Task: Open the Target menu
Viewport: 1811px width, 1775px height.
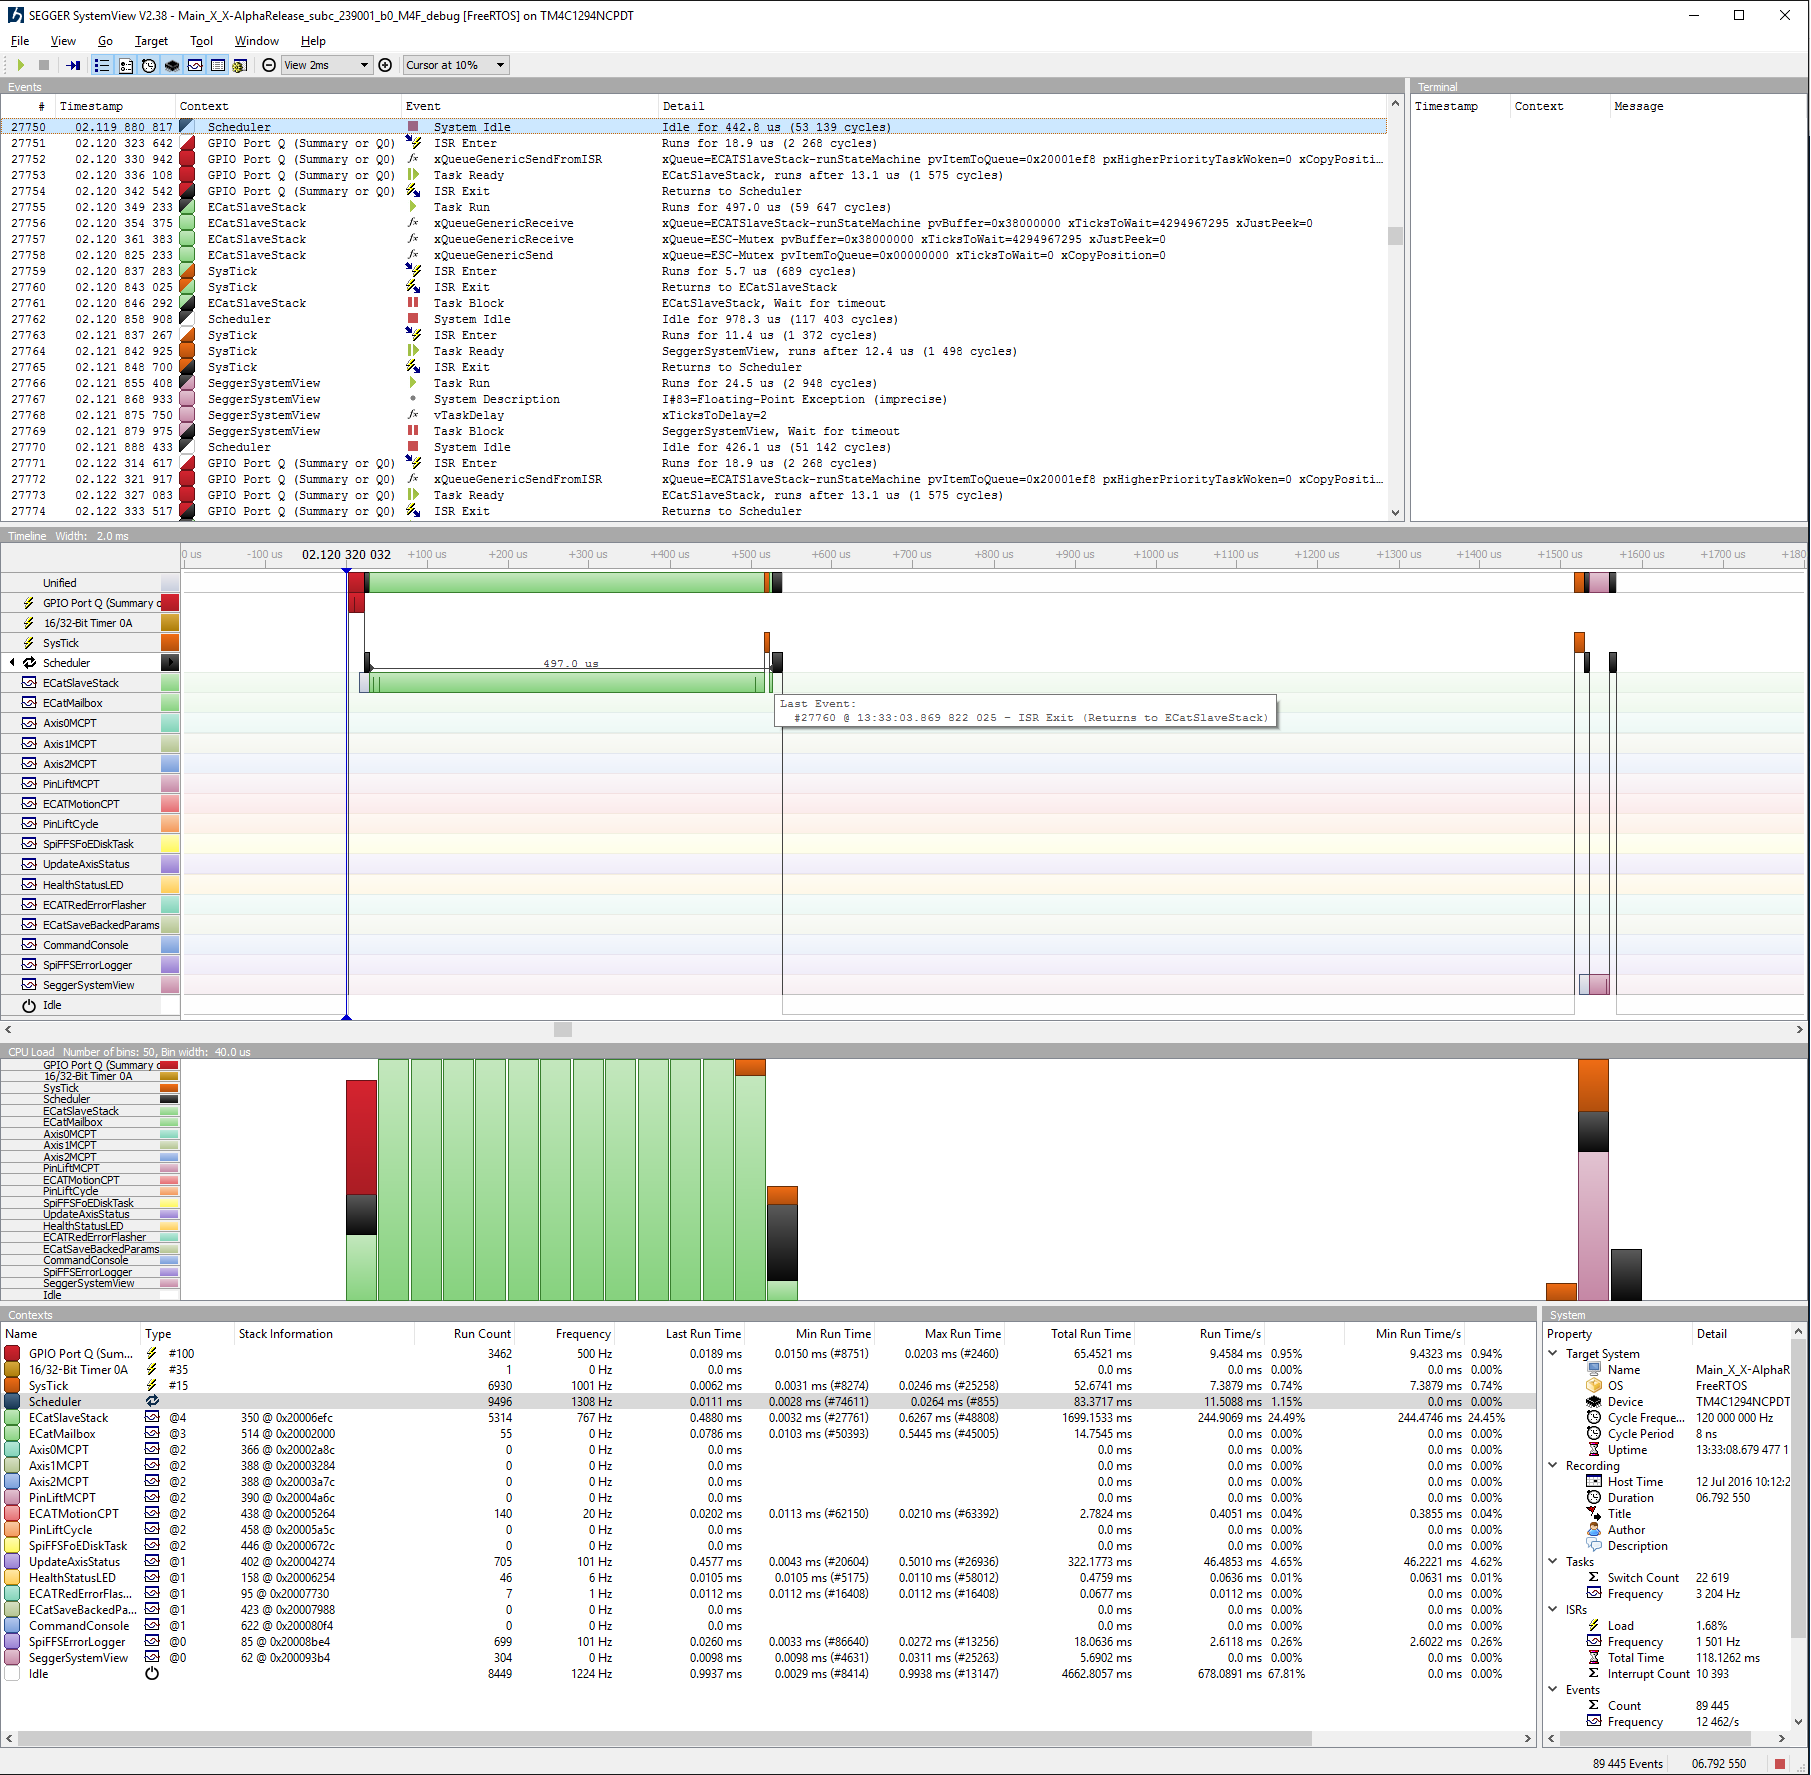Action: (x=151, y=41)
